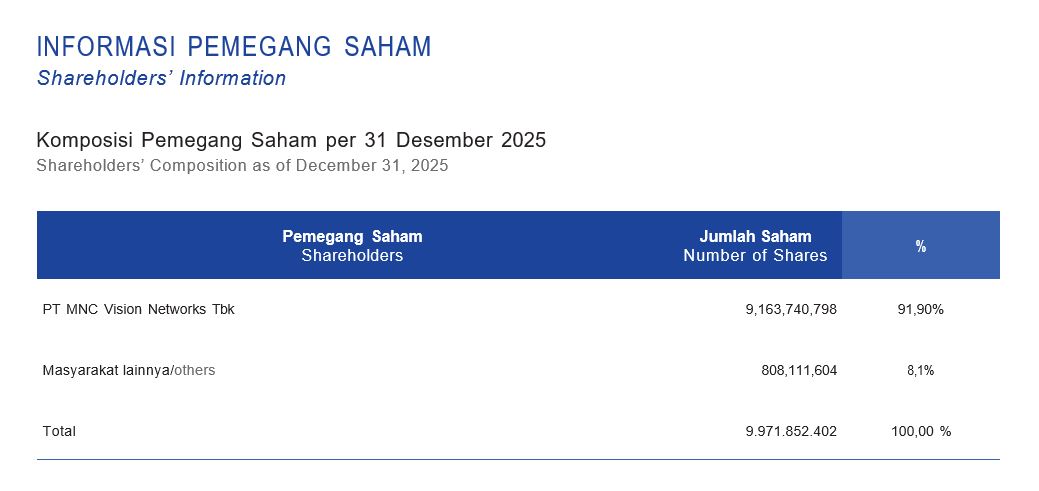Select the Total row label
This screenshot has height=491, width=1039.
(59, 431)
